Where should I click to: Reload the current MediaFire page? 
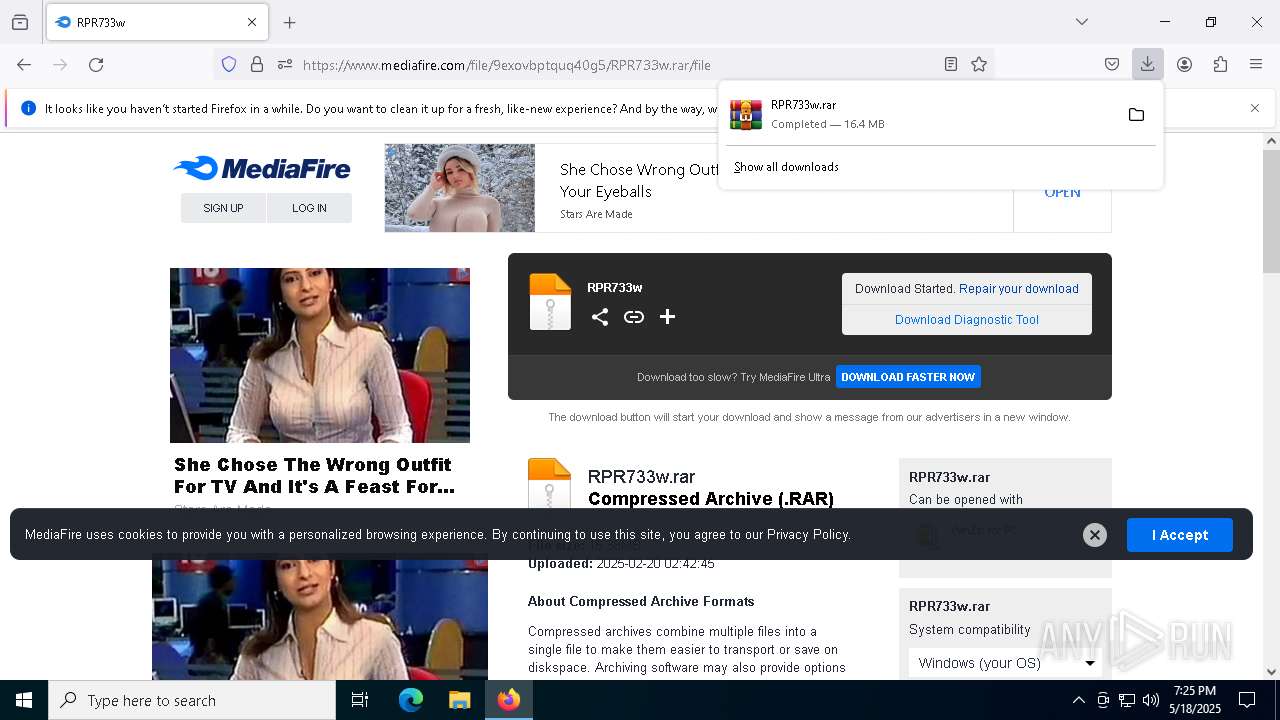[x=96, y=64]
